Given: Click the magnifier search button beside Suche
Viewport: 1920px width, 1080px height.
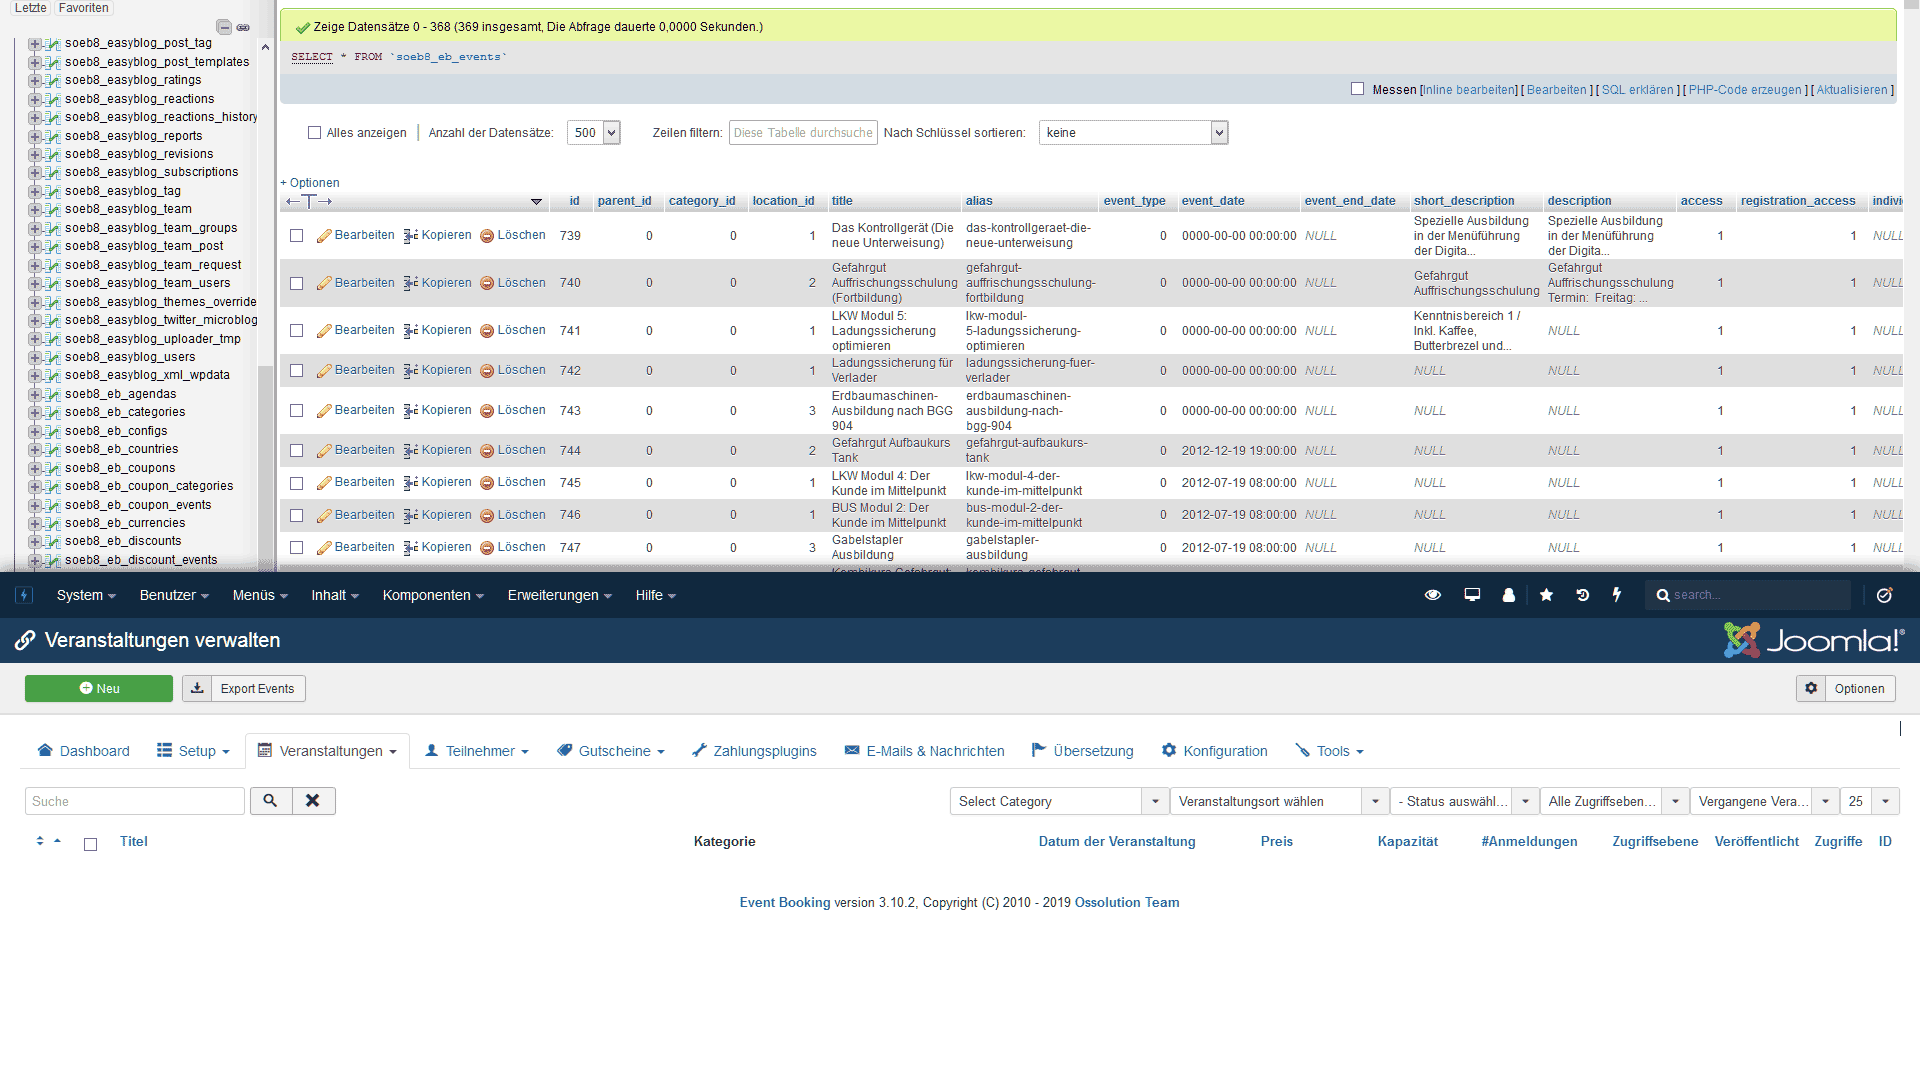Looking at the screenshot, I should (270, 801).
